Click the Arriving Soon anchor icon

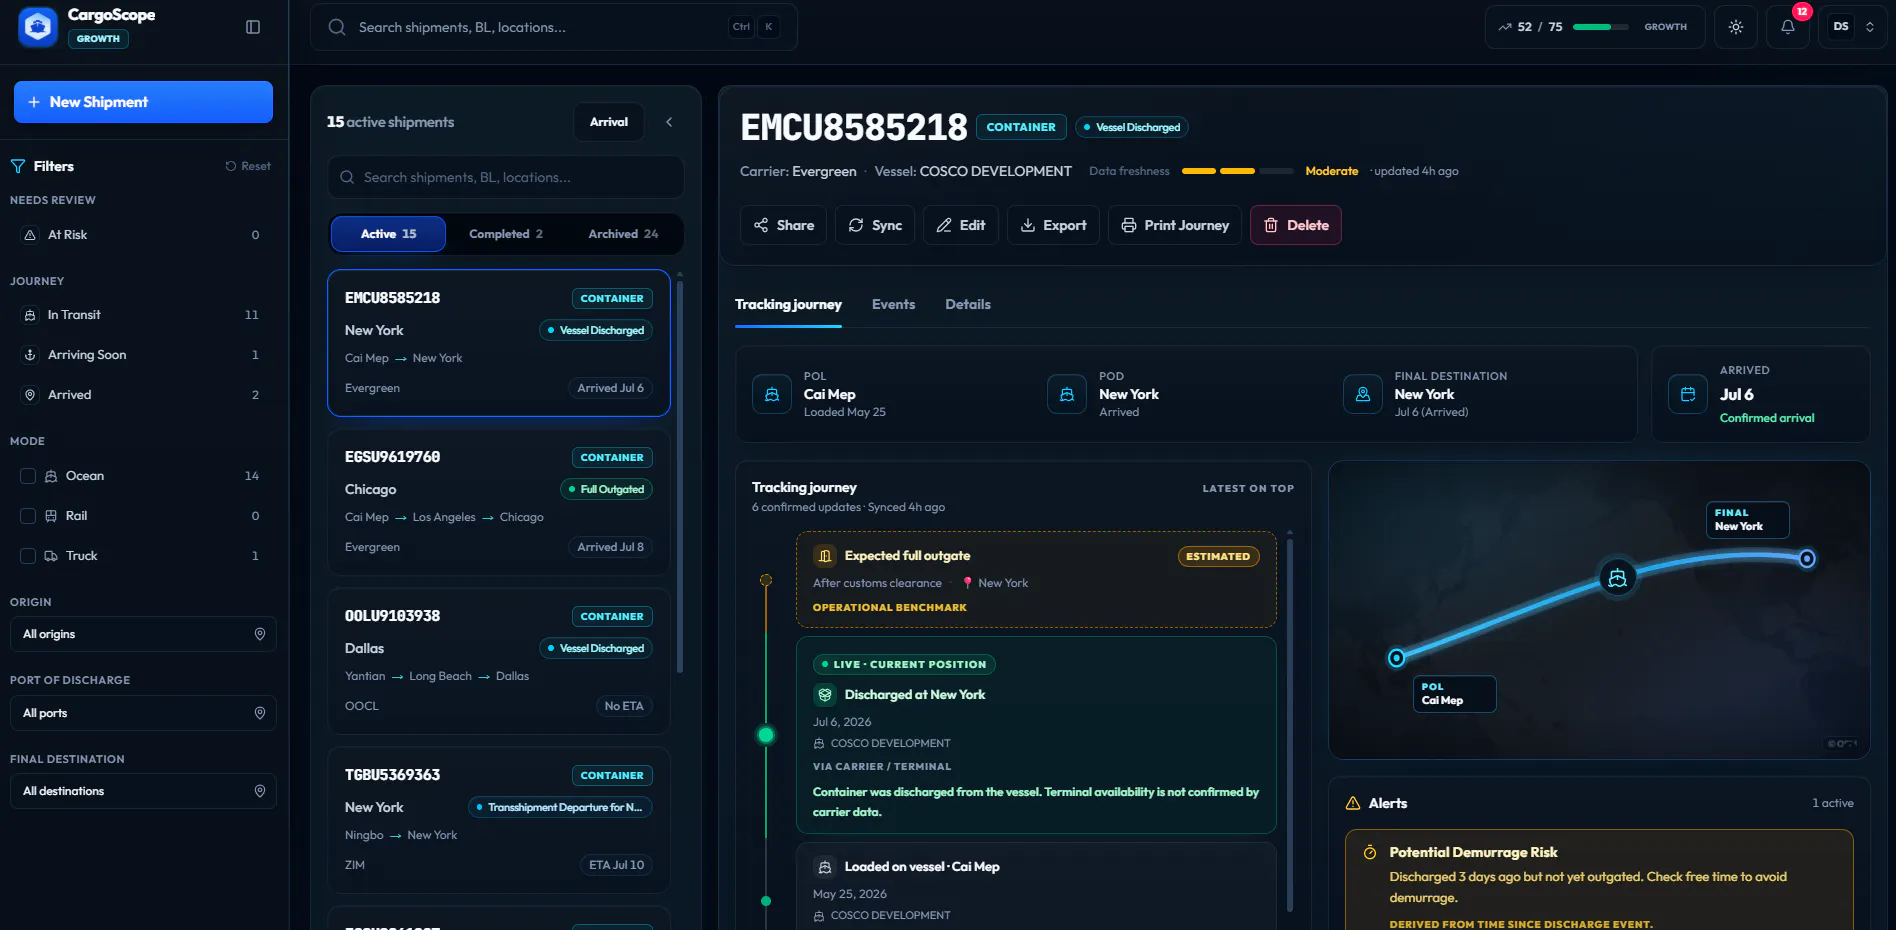tap(30, 355)
